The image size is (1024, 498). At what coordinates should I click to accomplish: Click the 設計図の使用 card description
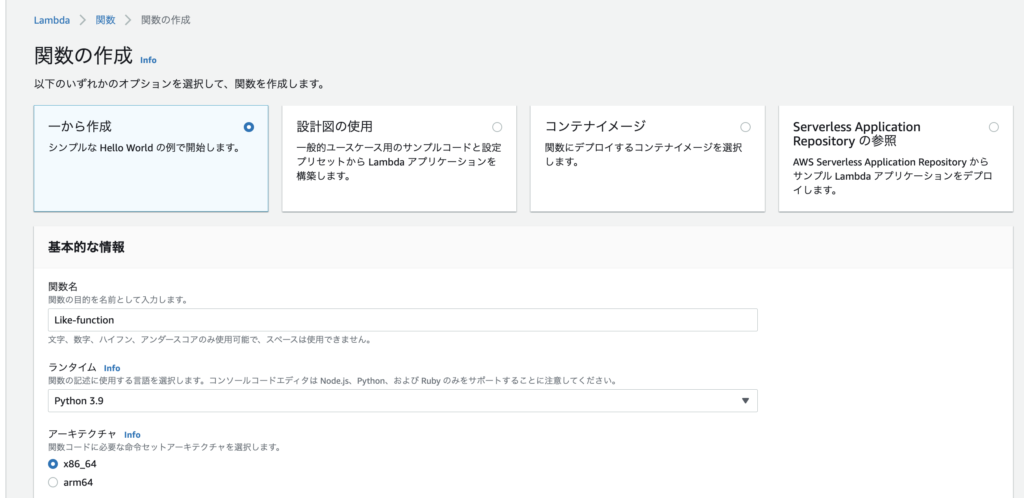click(x=398, y=163)
